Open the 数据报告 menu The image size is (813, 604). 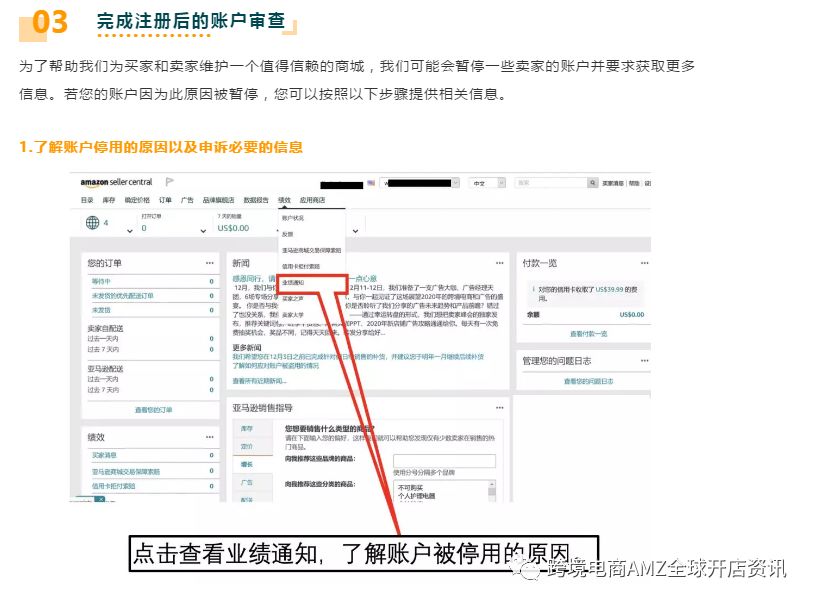256,200
